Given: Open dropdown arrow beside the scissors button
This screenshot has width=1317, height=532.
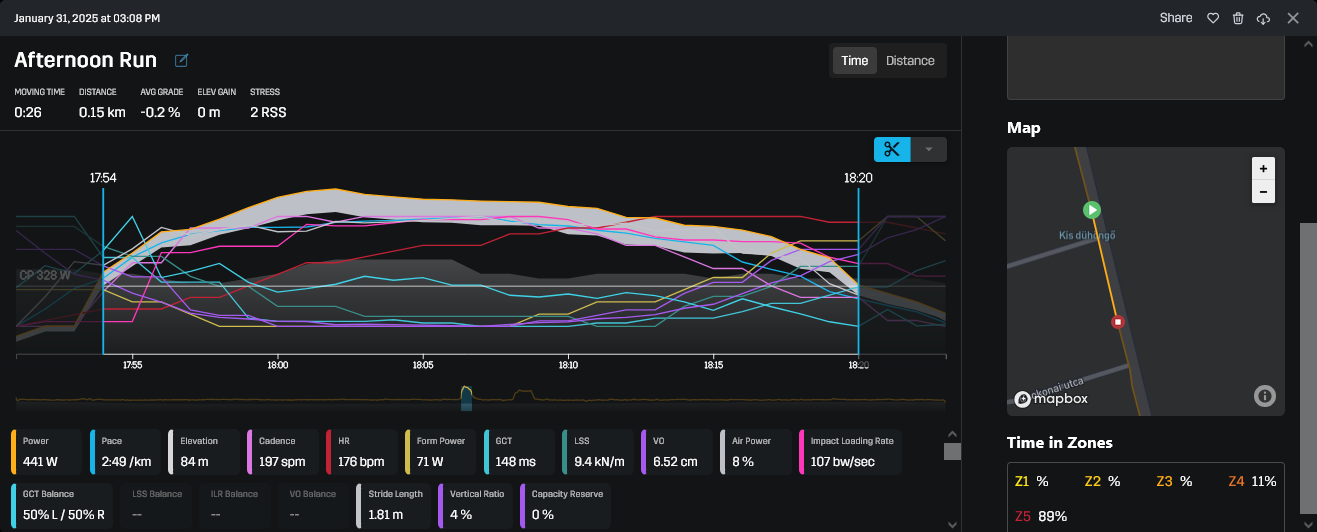Looking at the screenshot, I should 928,149.
